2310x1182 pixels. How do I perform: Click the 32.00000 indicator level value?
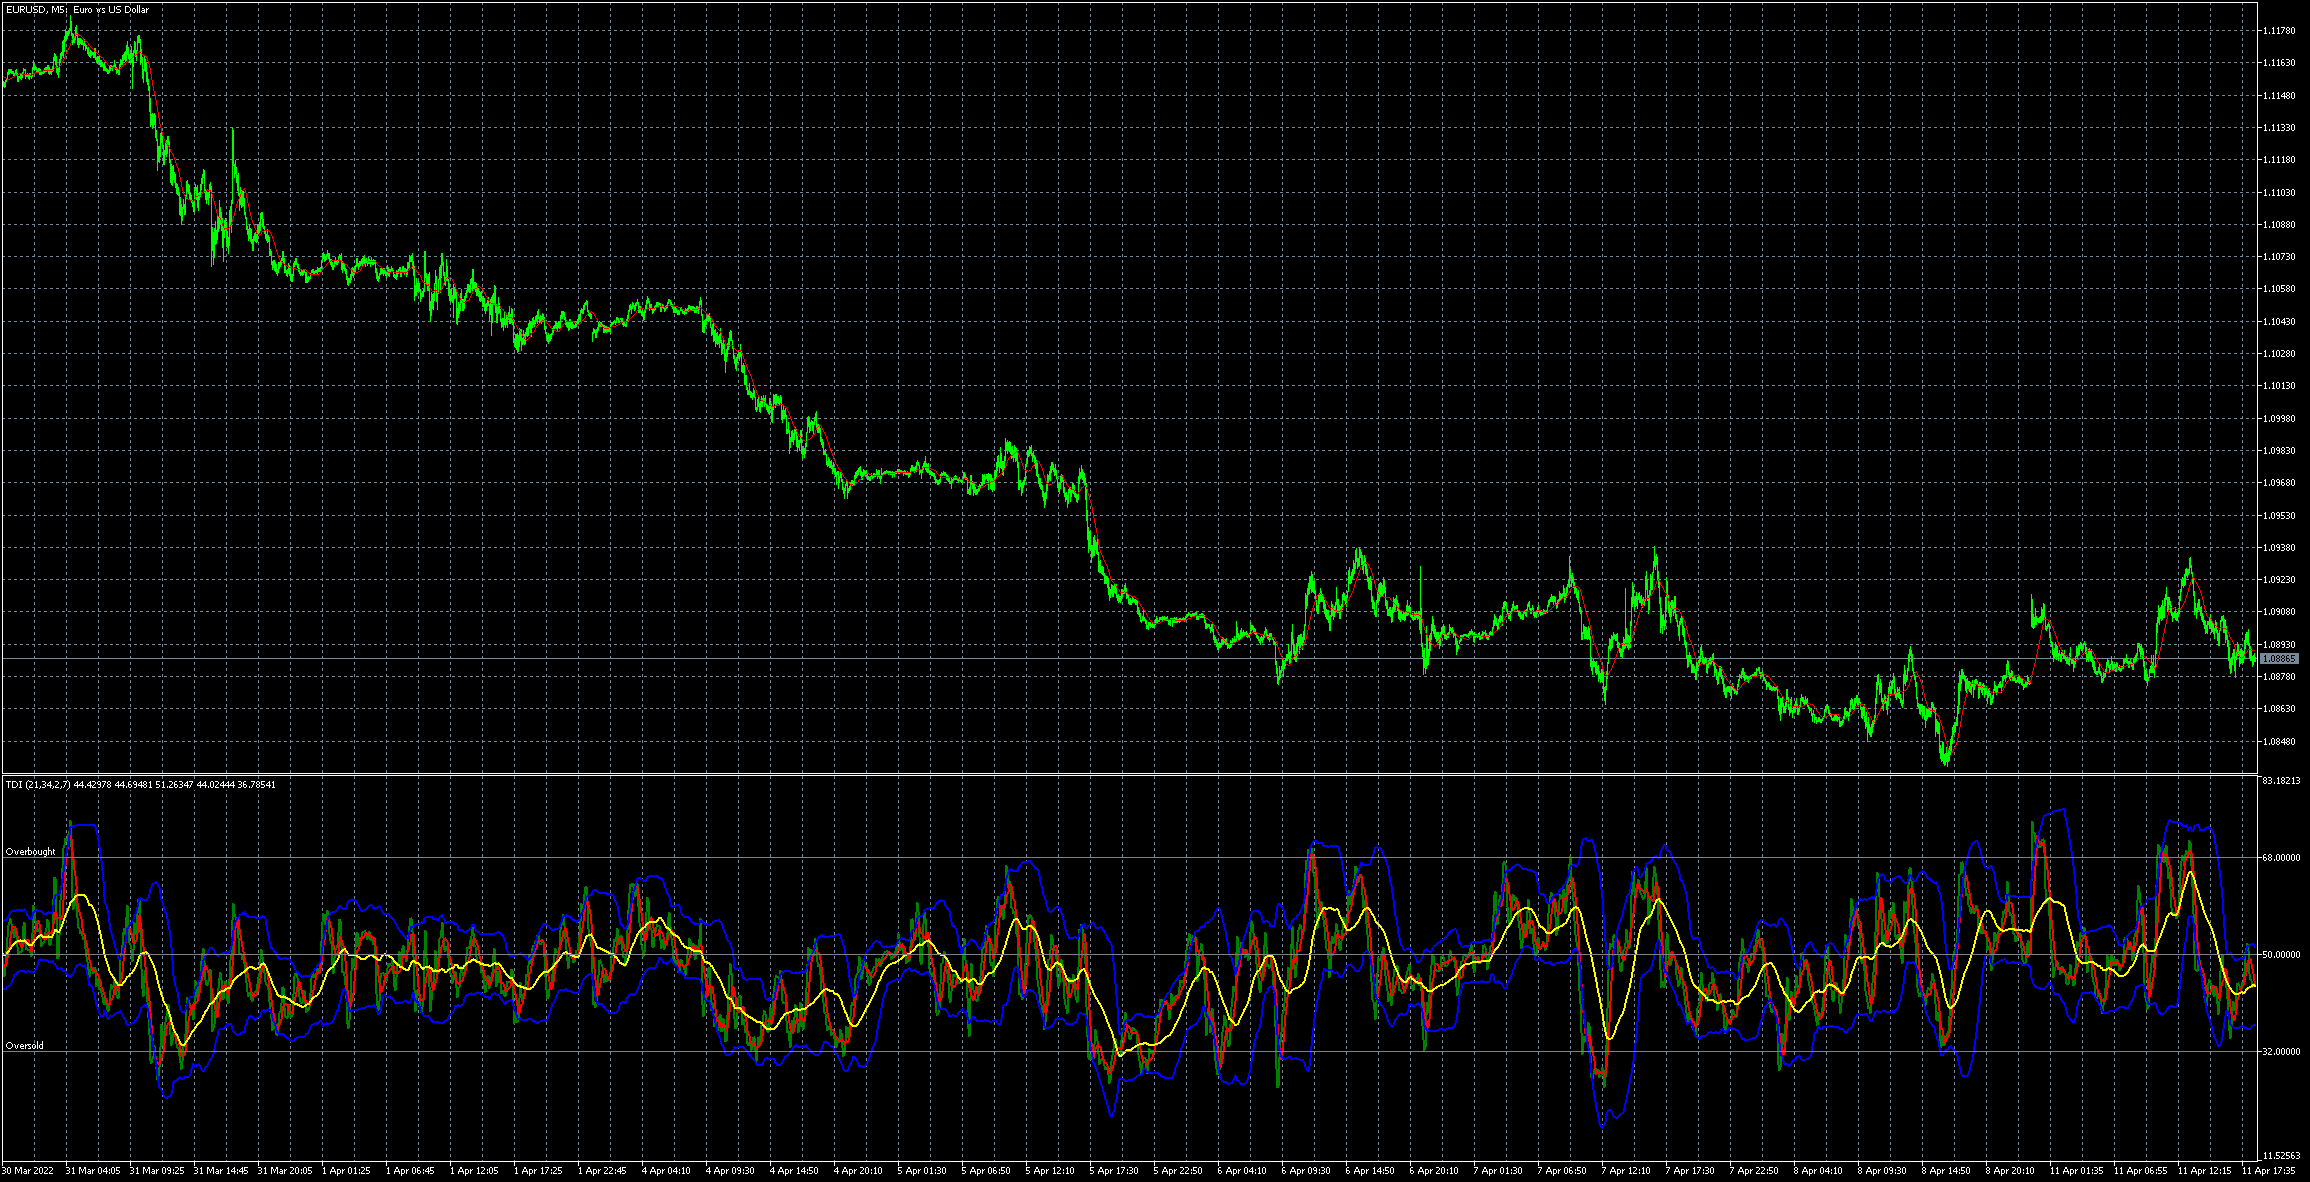[2281, 1052]
